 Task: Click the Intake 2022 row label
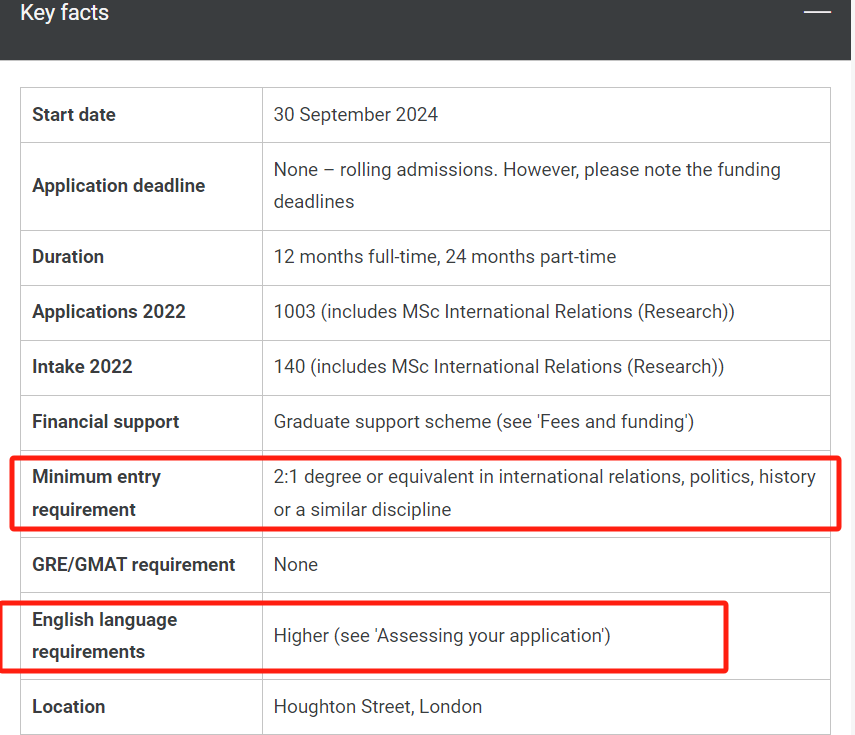coord(82,367)
